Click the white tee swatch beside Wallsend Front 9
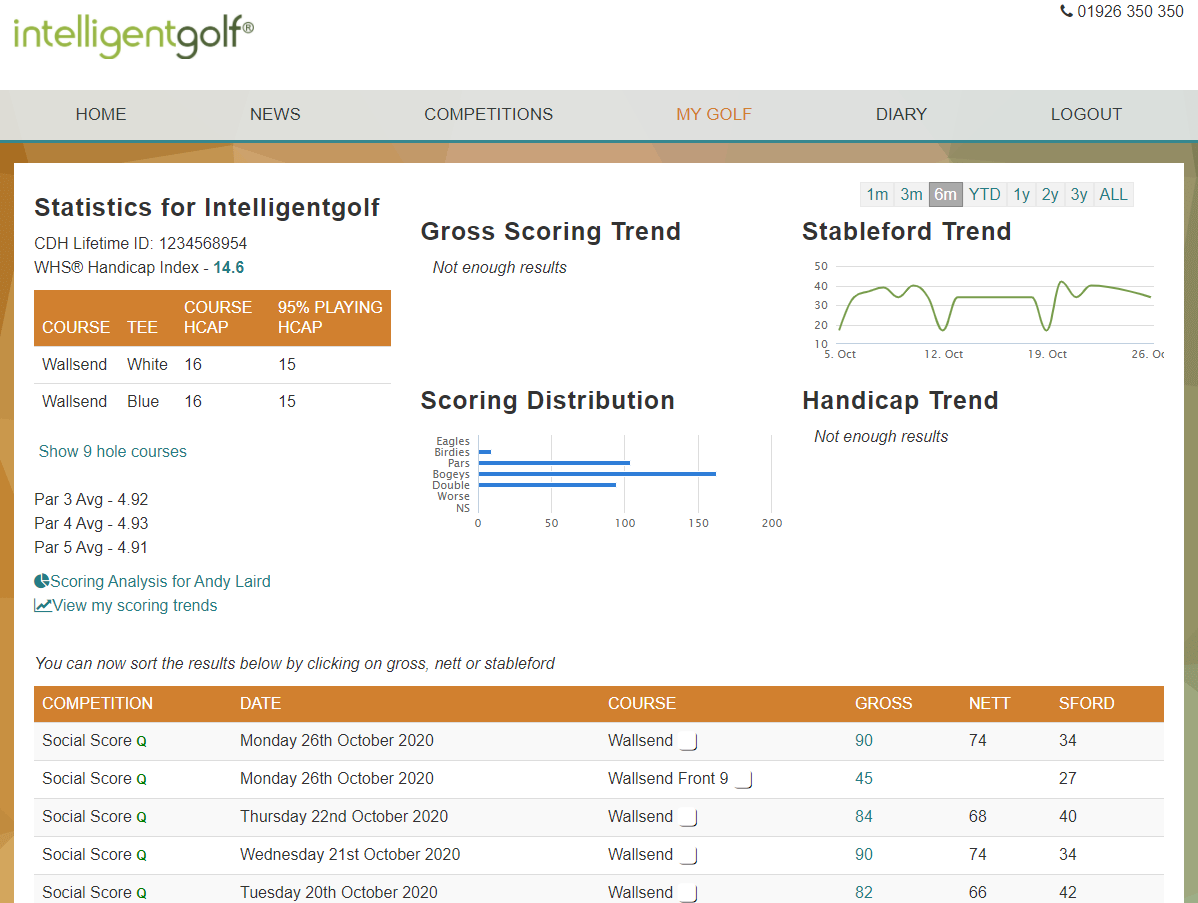The width and height of the screenshot is (1198, 903). click(x=744, y=779)
